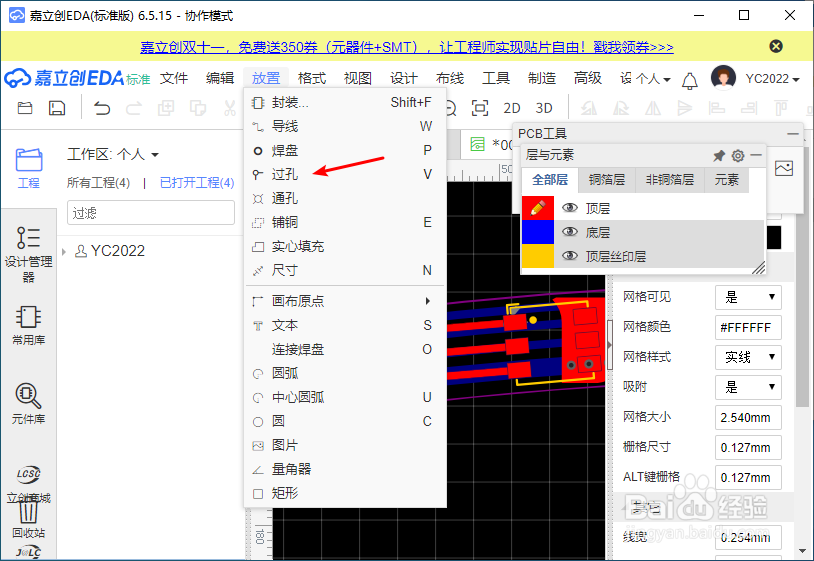This screenshot has width=814, height=561.
Task: Choose 文本 from the 放置 menu
Action: (x=345, y=325)
